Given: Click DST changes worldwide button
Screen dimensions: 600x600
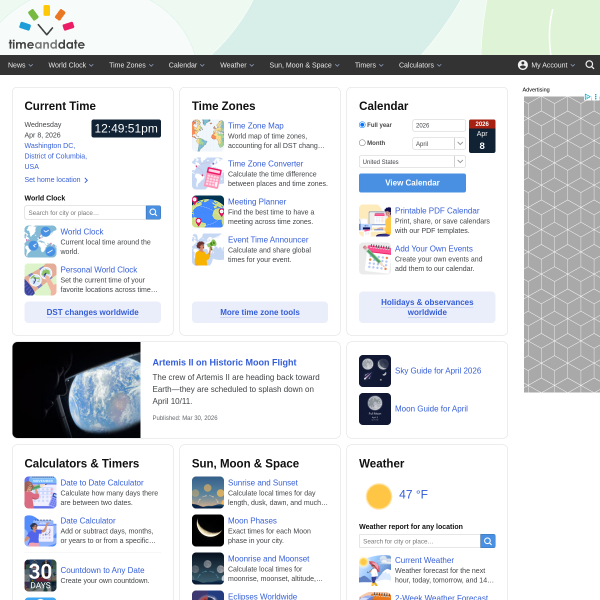Looking at the screenshot, I should (93, 312).
